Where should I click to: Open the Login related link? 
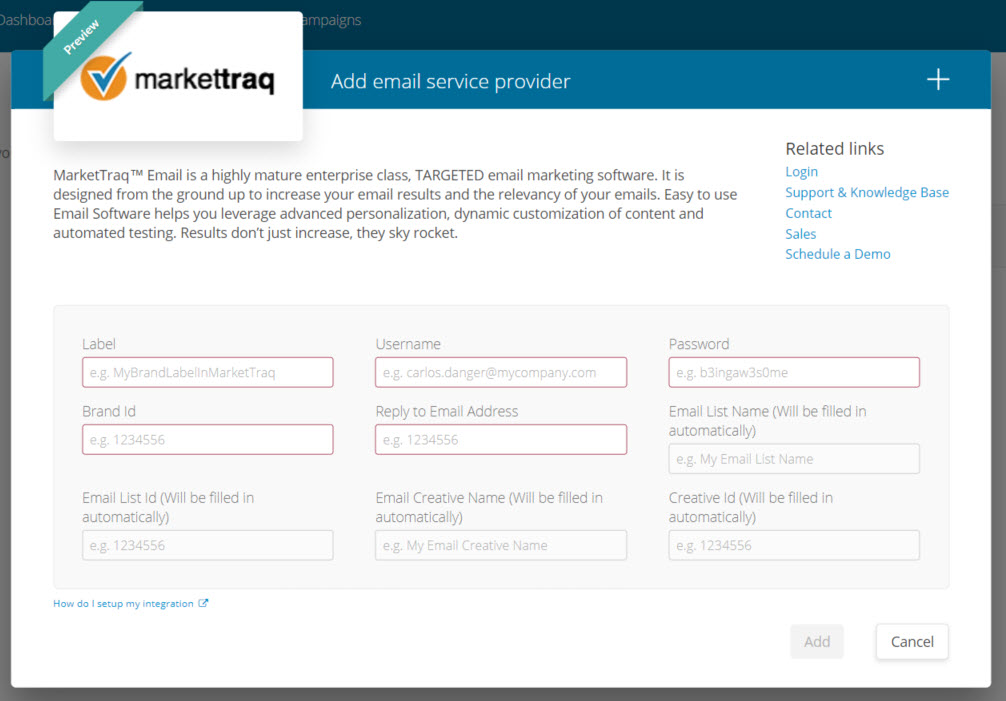click(801, 172)
